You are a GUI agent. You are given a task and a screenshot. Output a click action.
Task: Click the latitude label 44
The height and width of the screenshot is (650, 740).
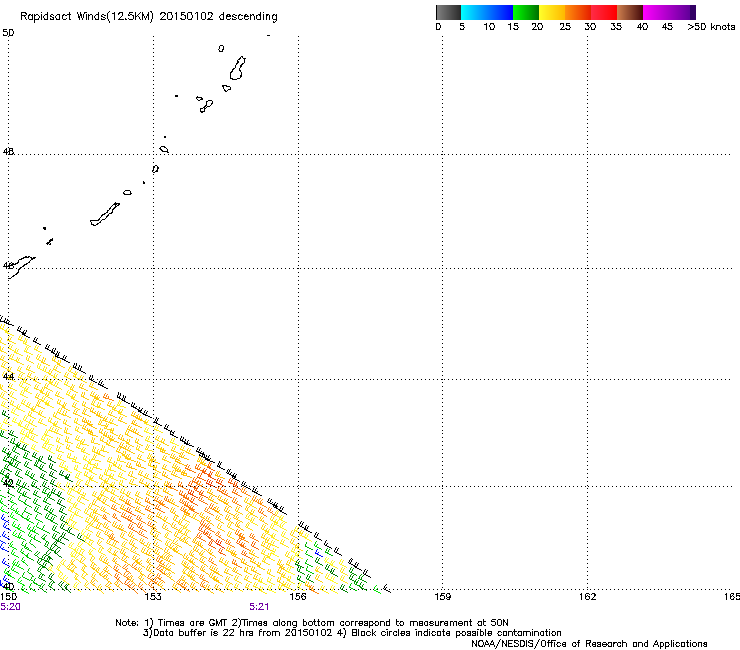coord(8,377)
